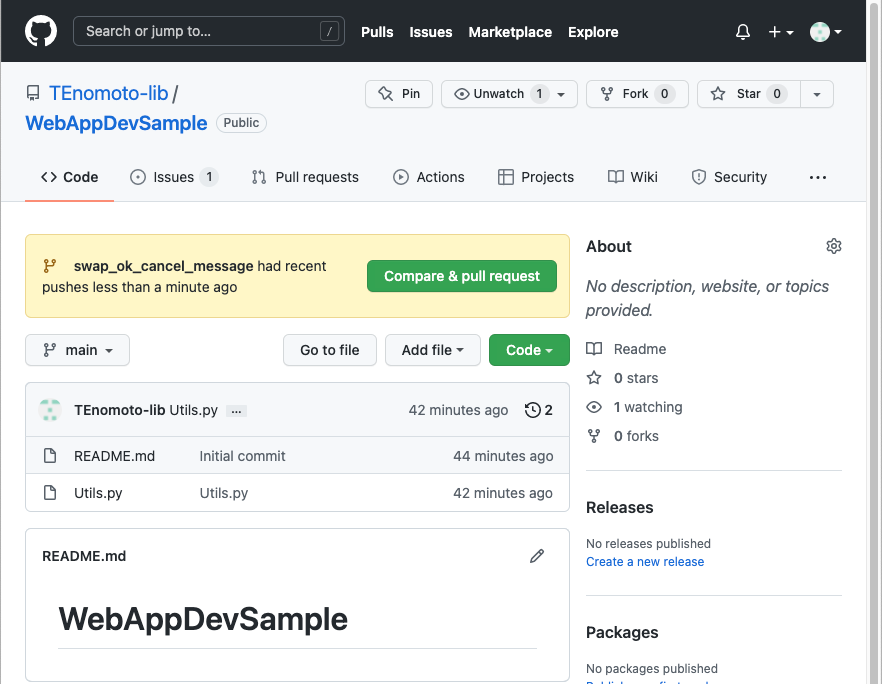Focus the Search or jump to field
Screen dimensions: 882x684
[209, 31]
